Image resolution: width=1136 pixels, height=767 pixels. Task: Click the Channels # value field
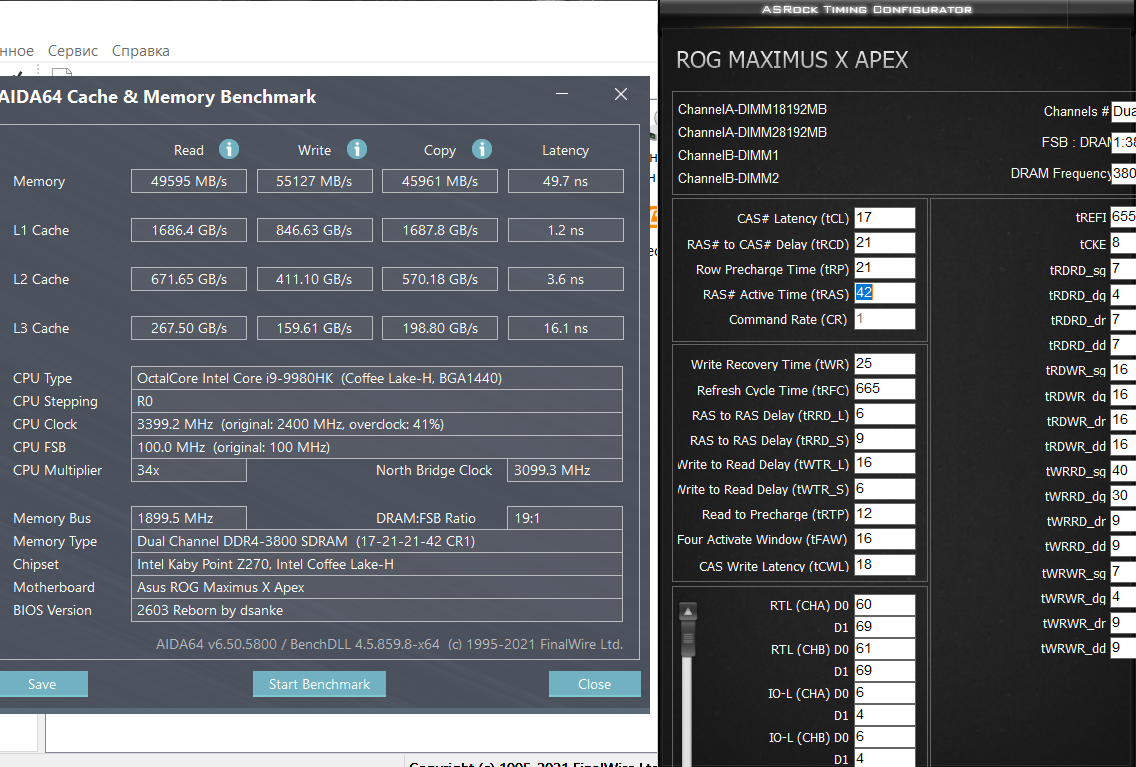(x=1124, y=111)
